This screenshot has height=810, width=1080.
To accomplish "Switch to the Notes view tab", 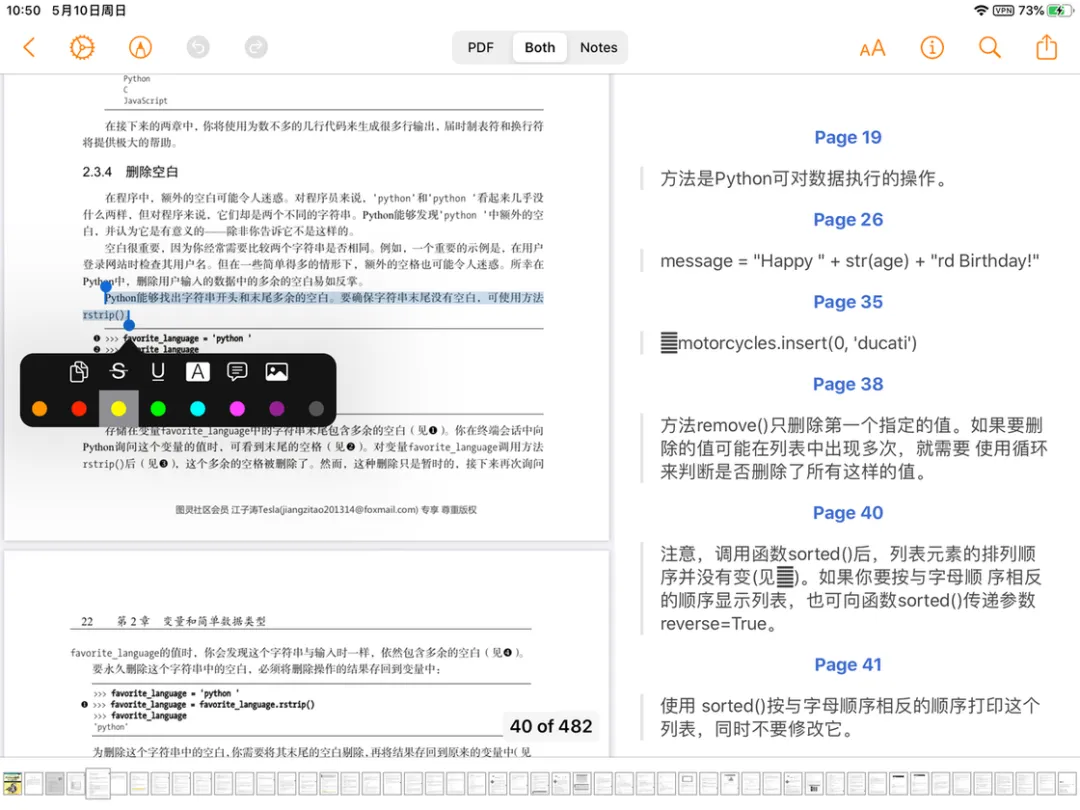I will coord(599,48).
